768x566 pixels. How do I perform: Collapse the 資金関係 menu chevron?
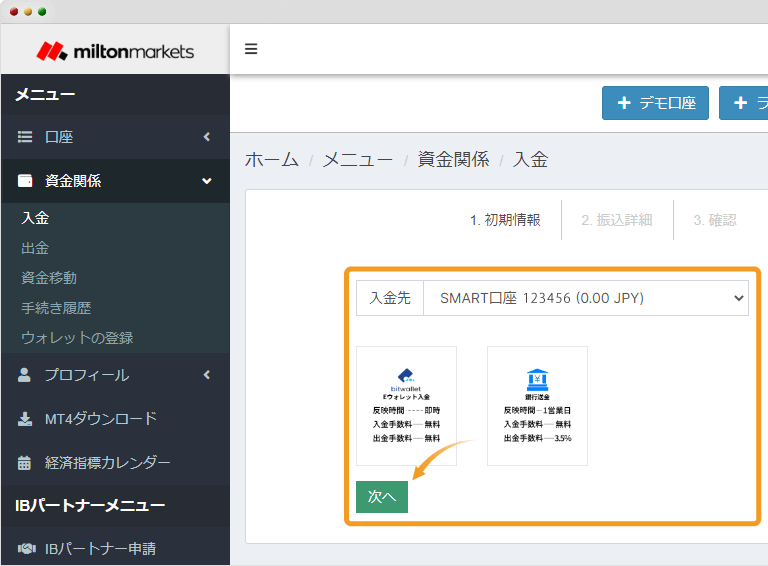pyautogui.click(x=207, y=181)
